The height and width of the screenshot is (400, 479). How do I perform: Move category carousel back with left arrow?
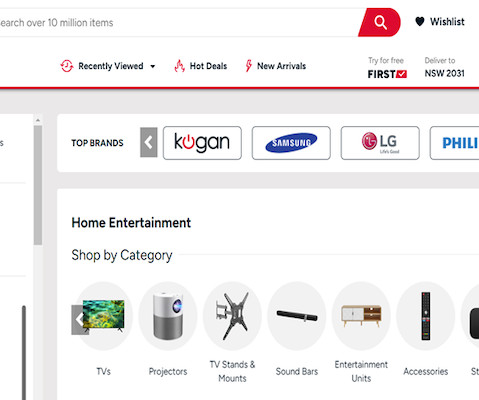[79, 320]
